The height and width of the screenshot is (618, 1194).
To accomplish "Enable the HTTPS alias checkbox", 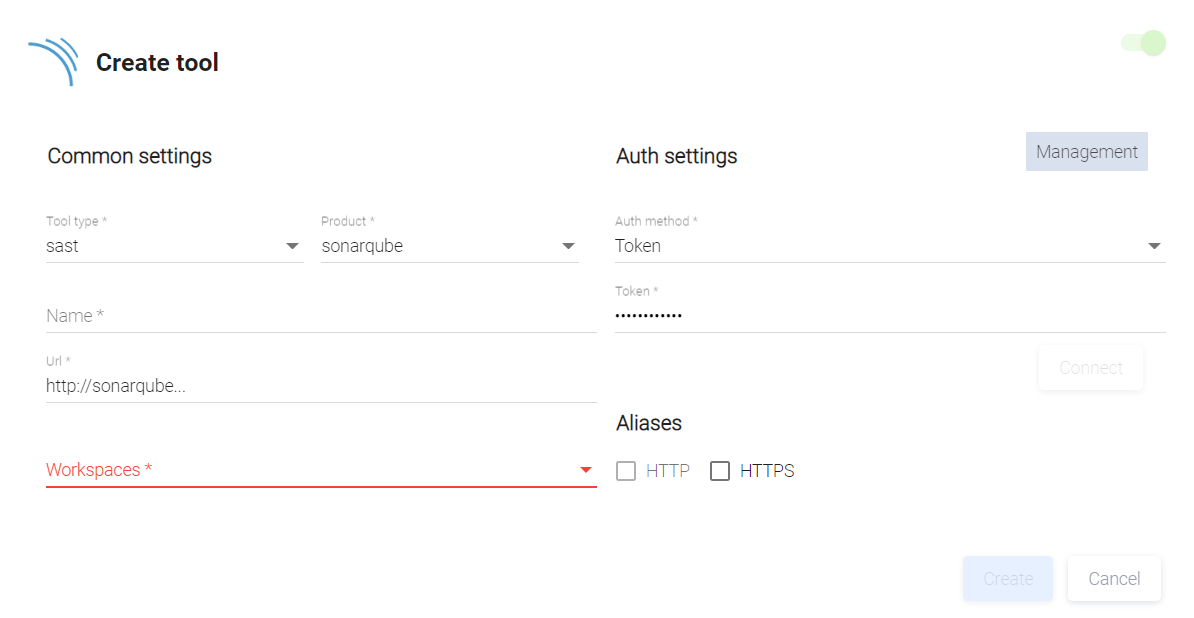I will (720, 471).
